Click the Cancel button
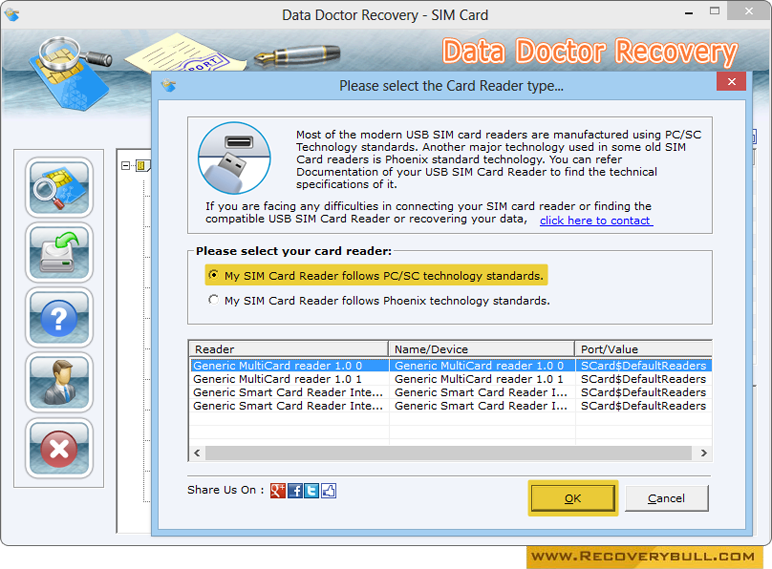The image size is (772, 569). [667, 498]
